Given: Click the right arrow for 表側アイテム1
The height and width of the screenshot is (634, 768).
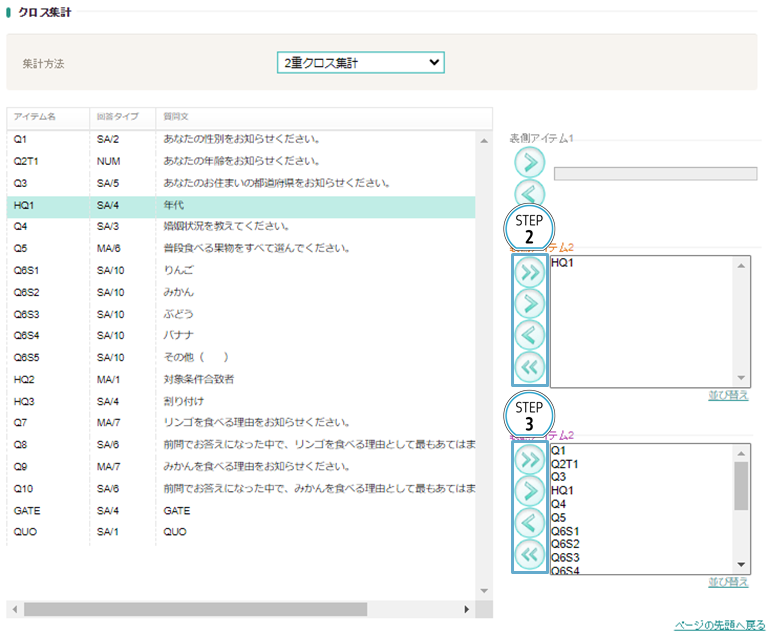Looking at the screenshot, I should [530, 162].
